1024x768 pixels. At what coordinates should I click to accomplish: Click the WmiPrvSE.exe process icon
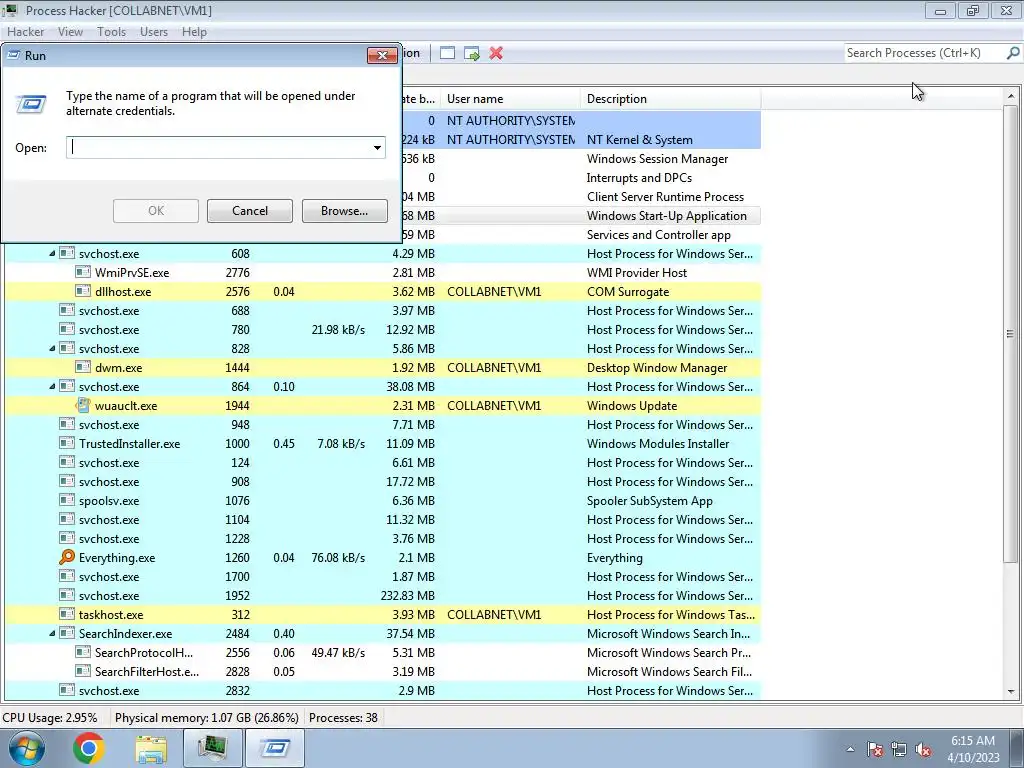pos(83,272)
